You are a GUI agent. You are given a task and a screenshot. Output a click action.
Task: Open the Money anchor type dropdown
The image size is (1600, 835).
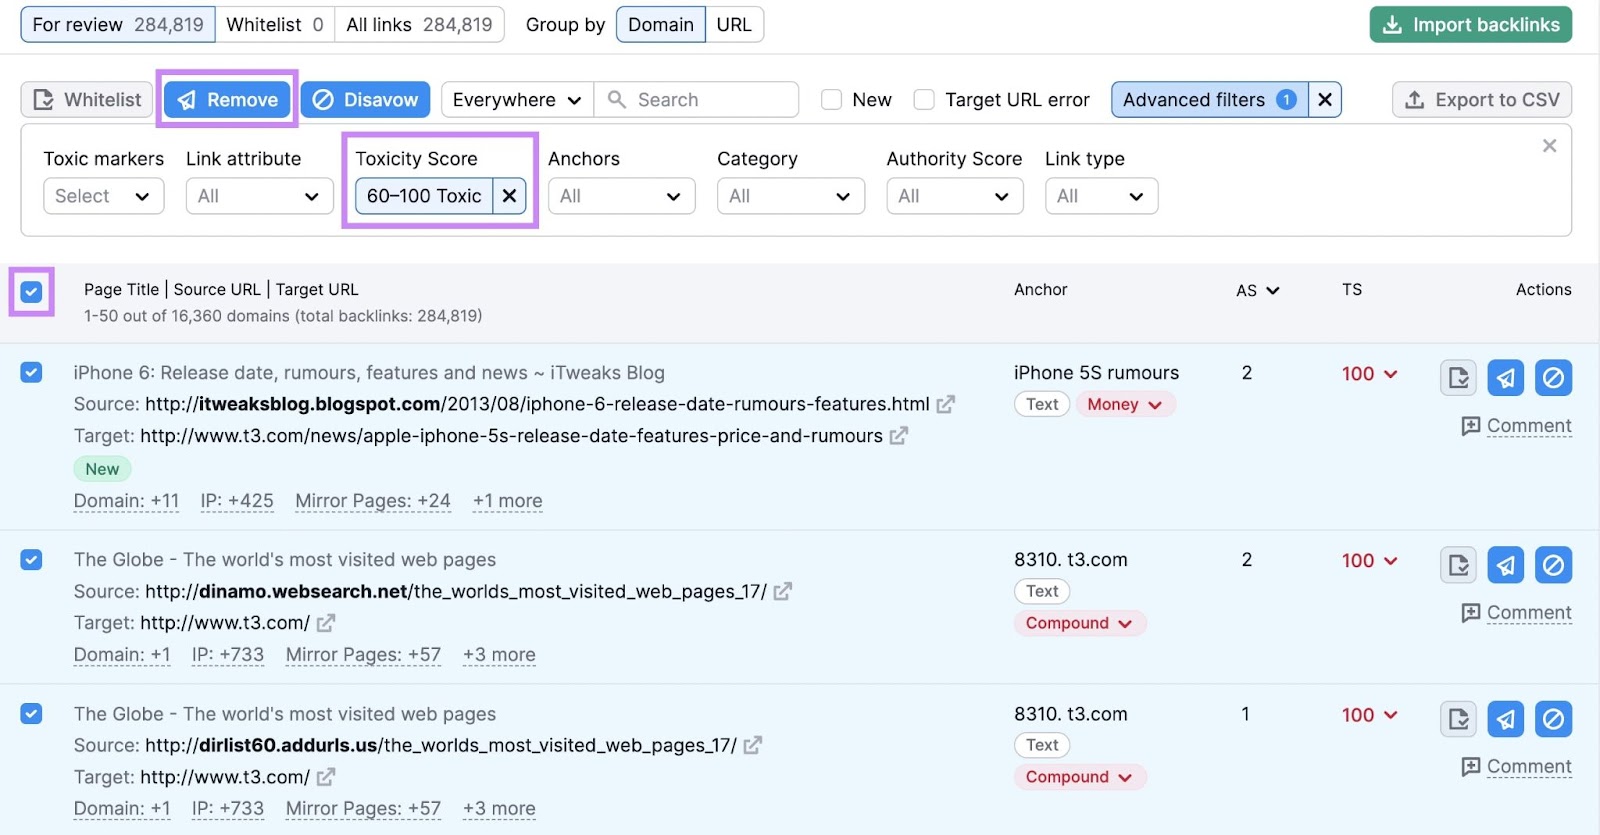(x=1125, y=404)
